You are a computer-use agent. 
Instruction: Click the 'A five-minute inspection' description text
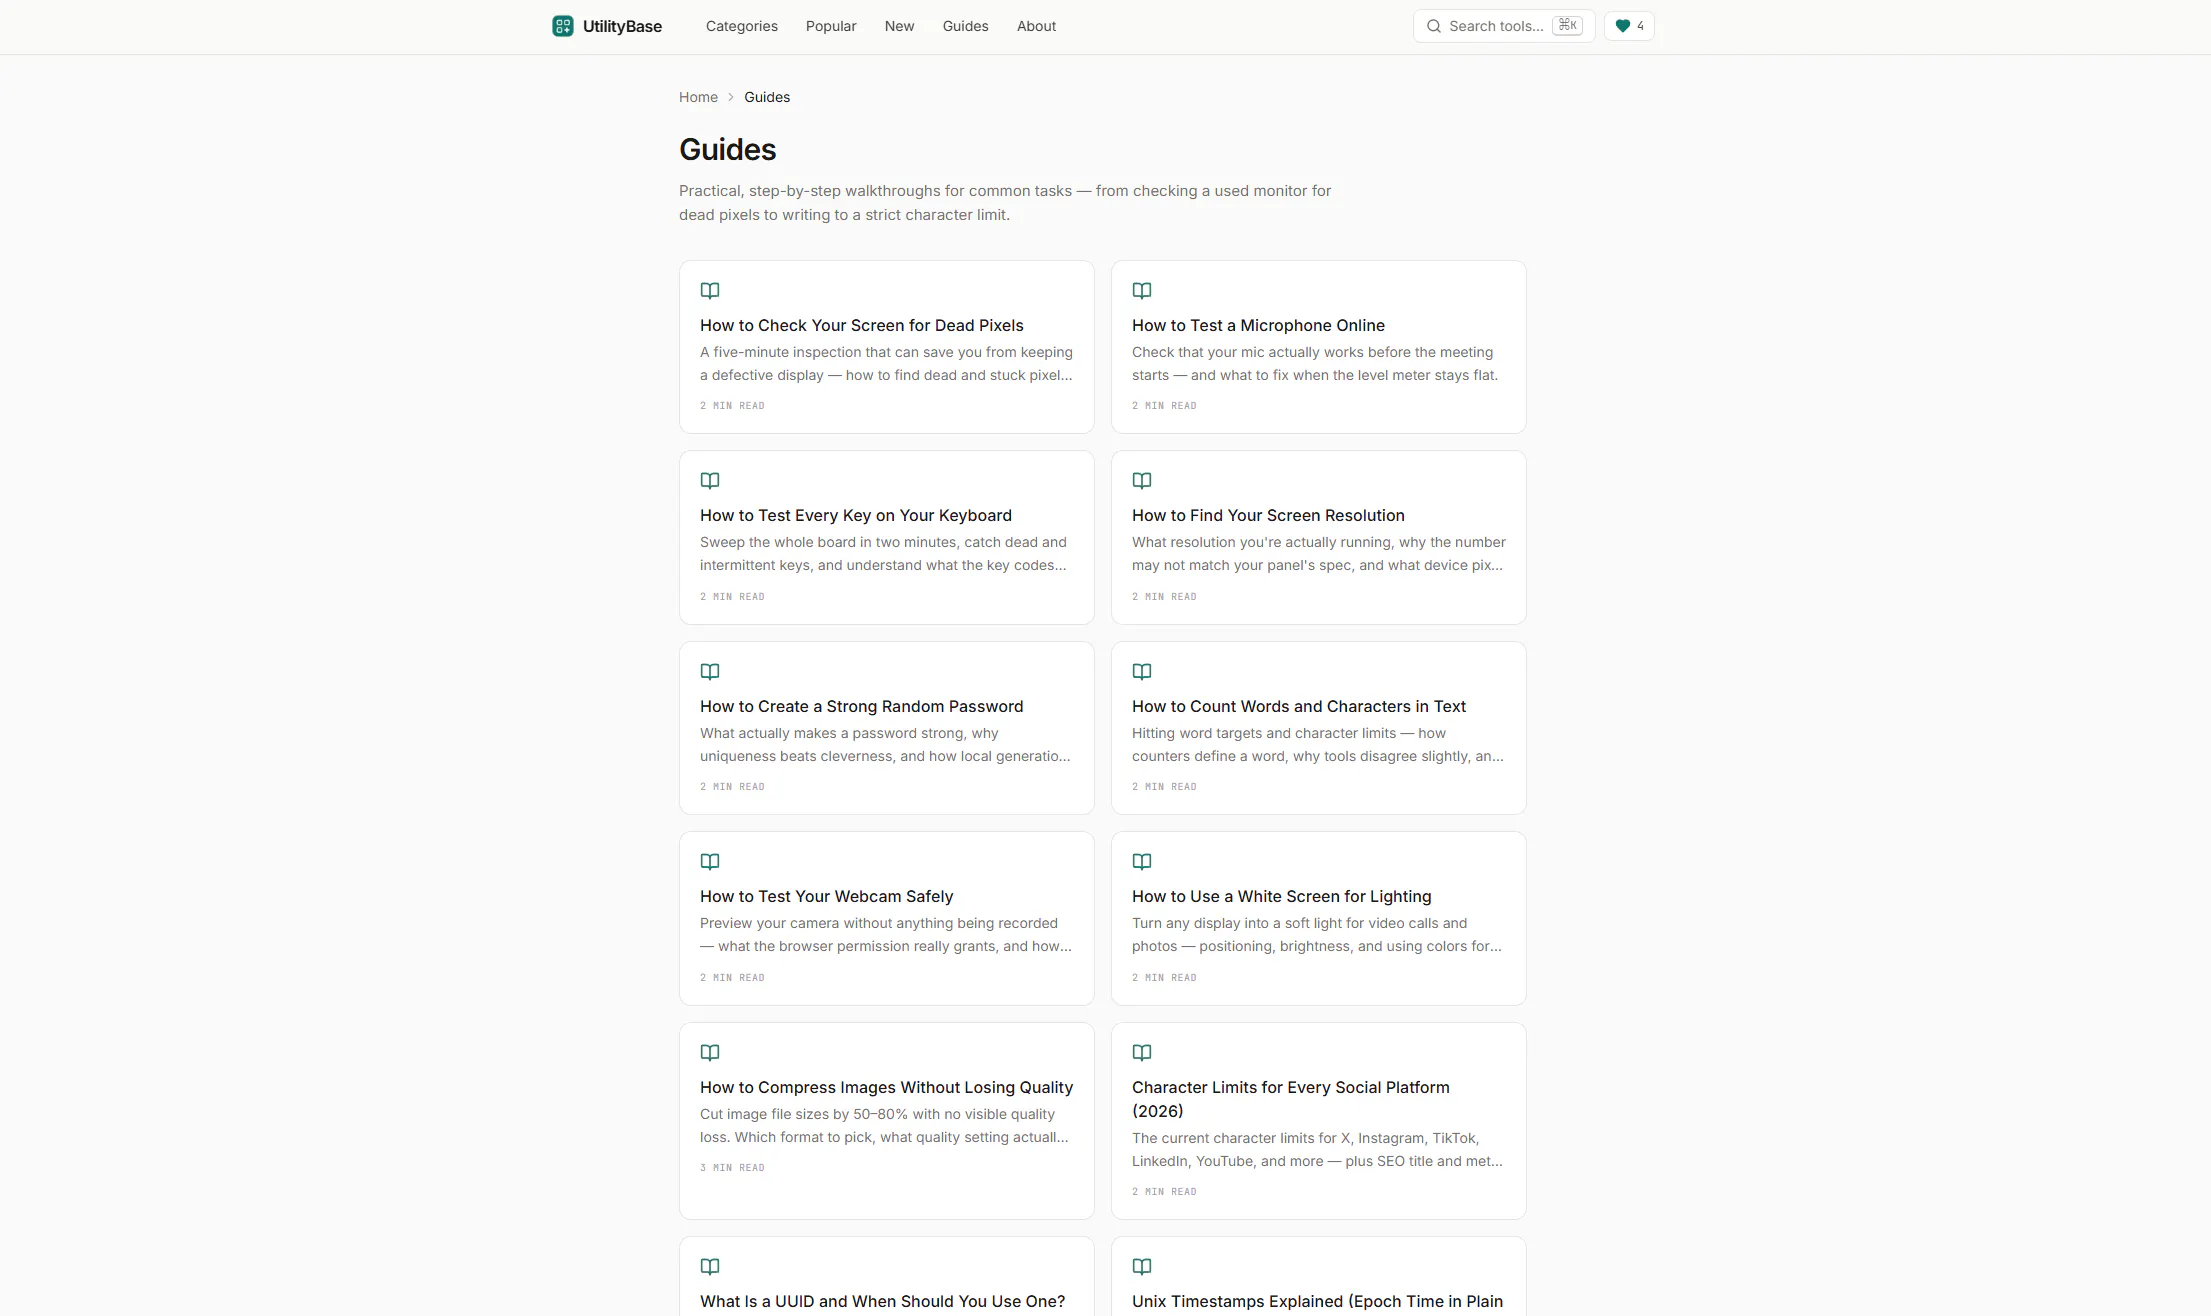(x=887, y=364)
